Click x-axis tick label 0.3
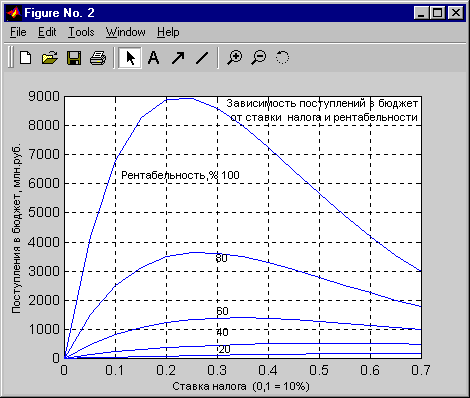470x398 pixels. pos(217,370)
